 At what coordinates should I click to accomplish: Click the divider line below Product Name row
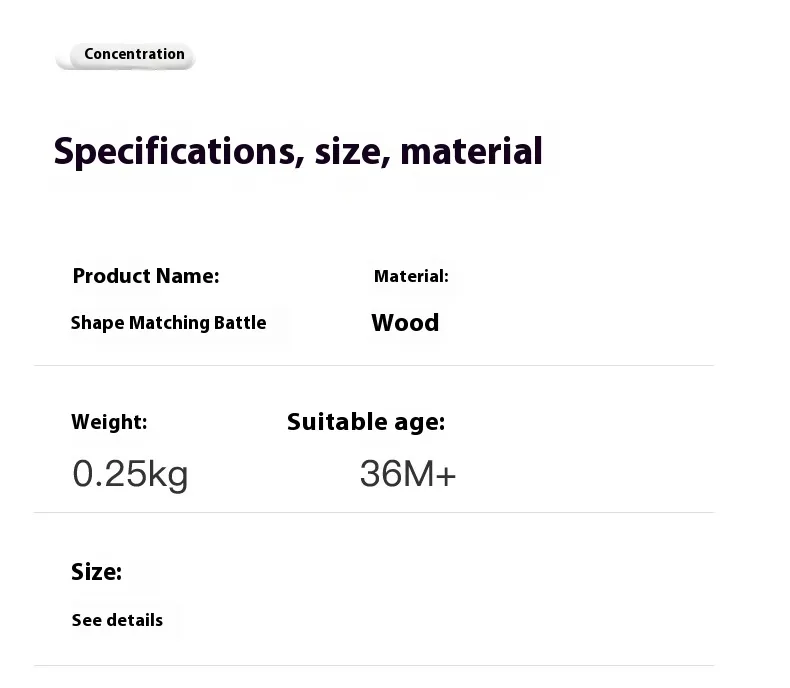(374, 366)
